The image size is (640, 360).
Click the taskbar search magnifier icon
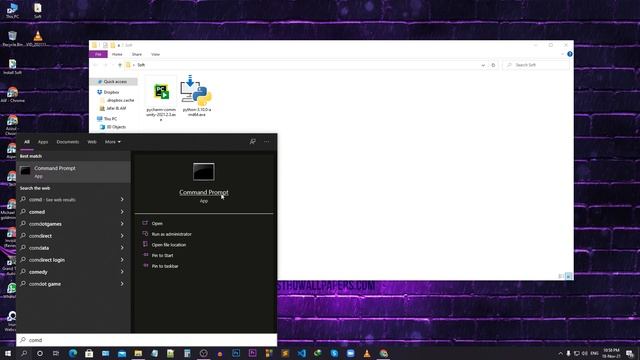[x=24, y=353]
